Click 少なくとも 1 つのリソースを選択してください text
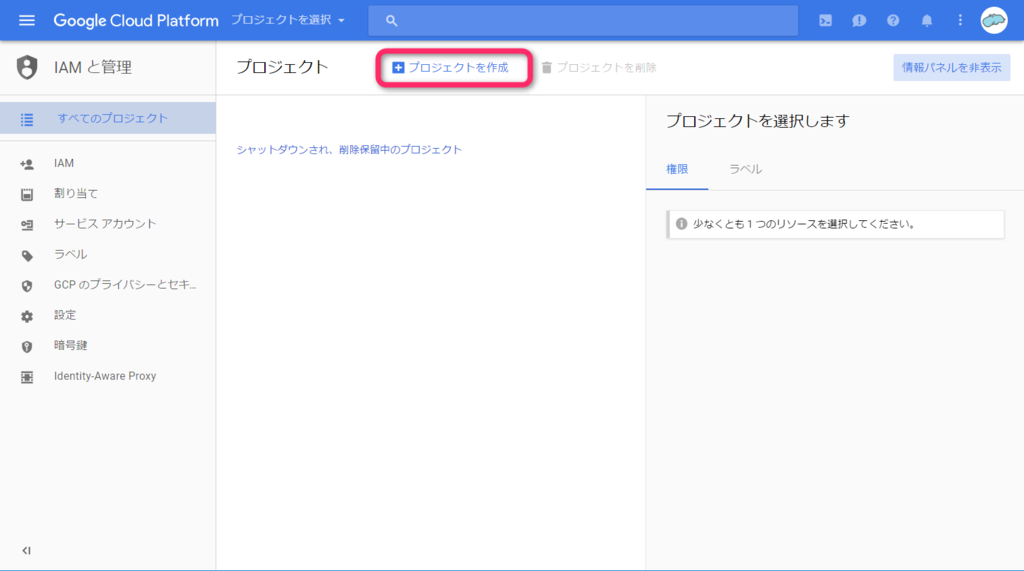 click(804, 224)
